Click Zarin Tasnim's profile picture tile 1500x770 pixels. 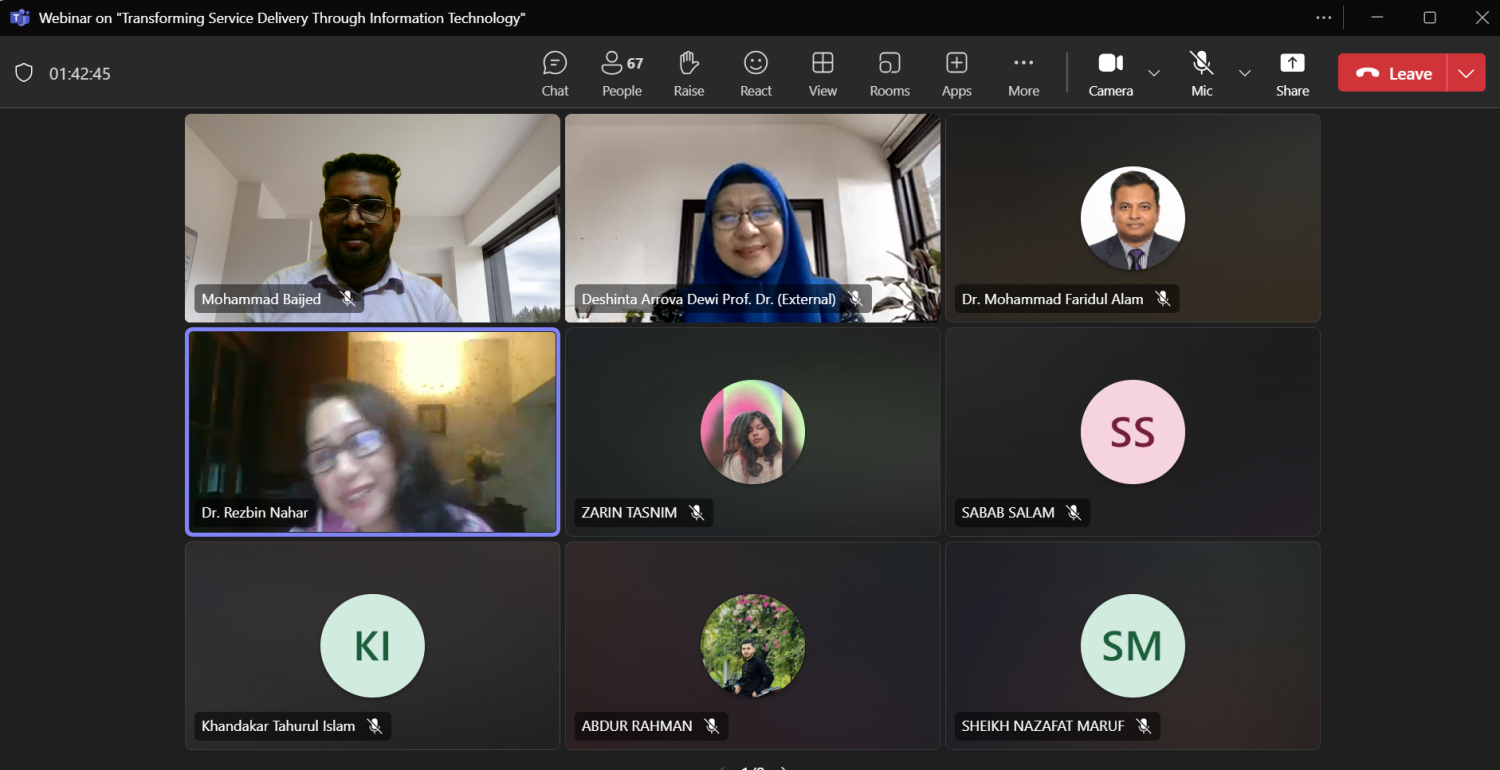point(752,431)
